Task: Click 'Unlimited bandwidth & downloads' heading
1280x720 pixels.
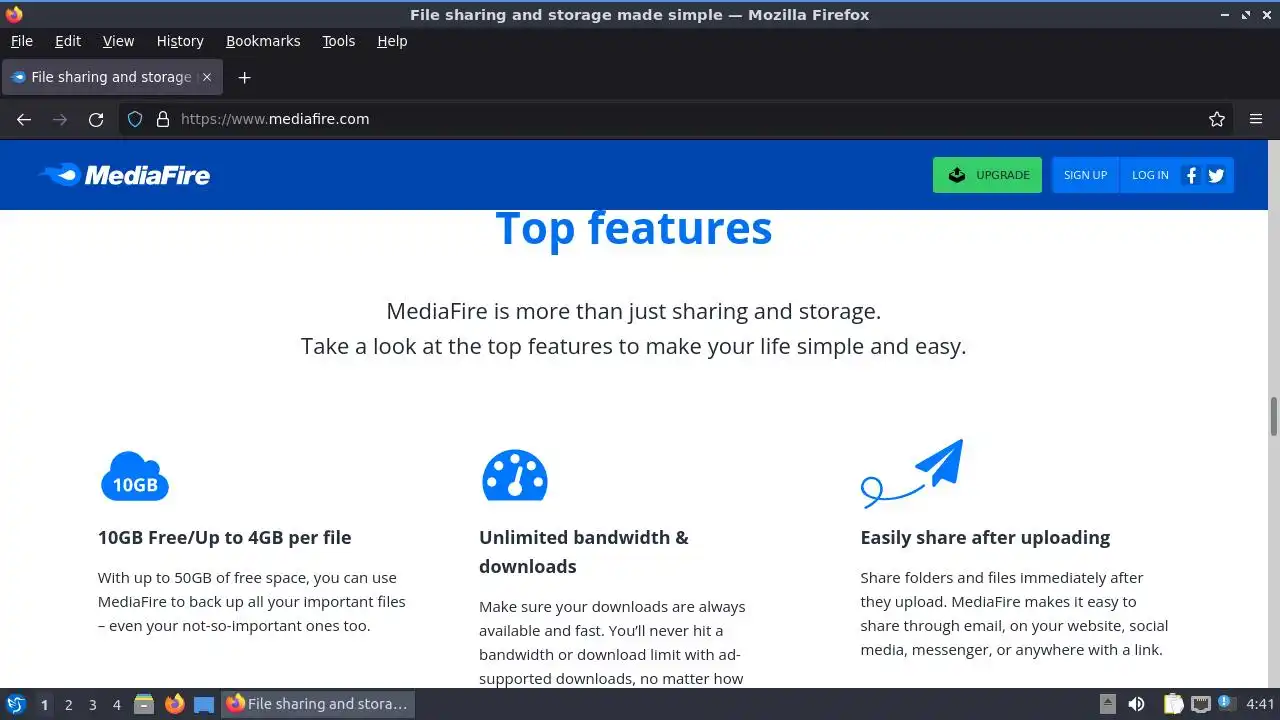Action: coord(584,551)
